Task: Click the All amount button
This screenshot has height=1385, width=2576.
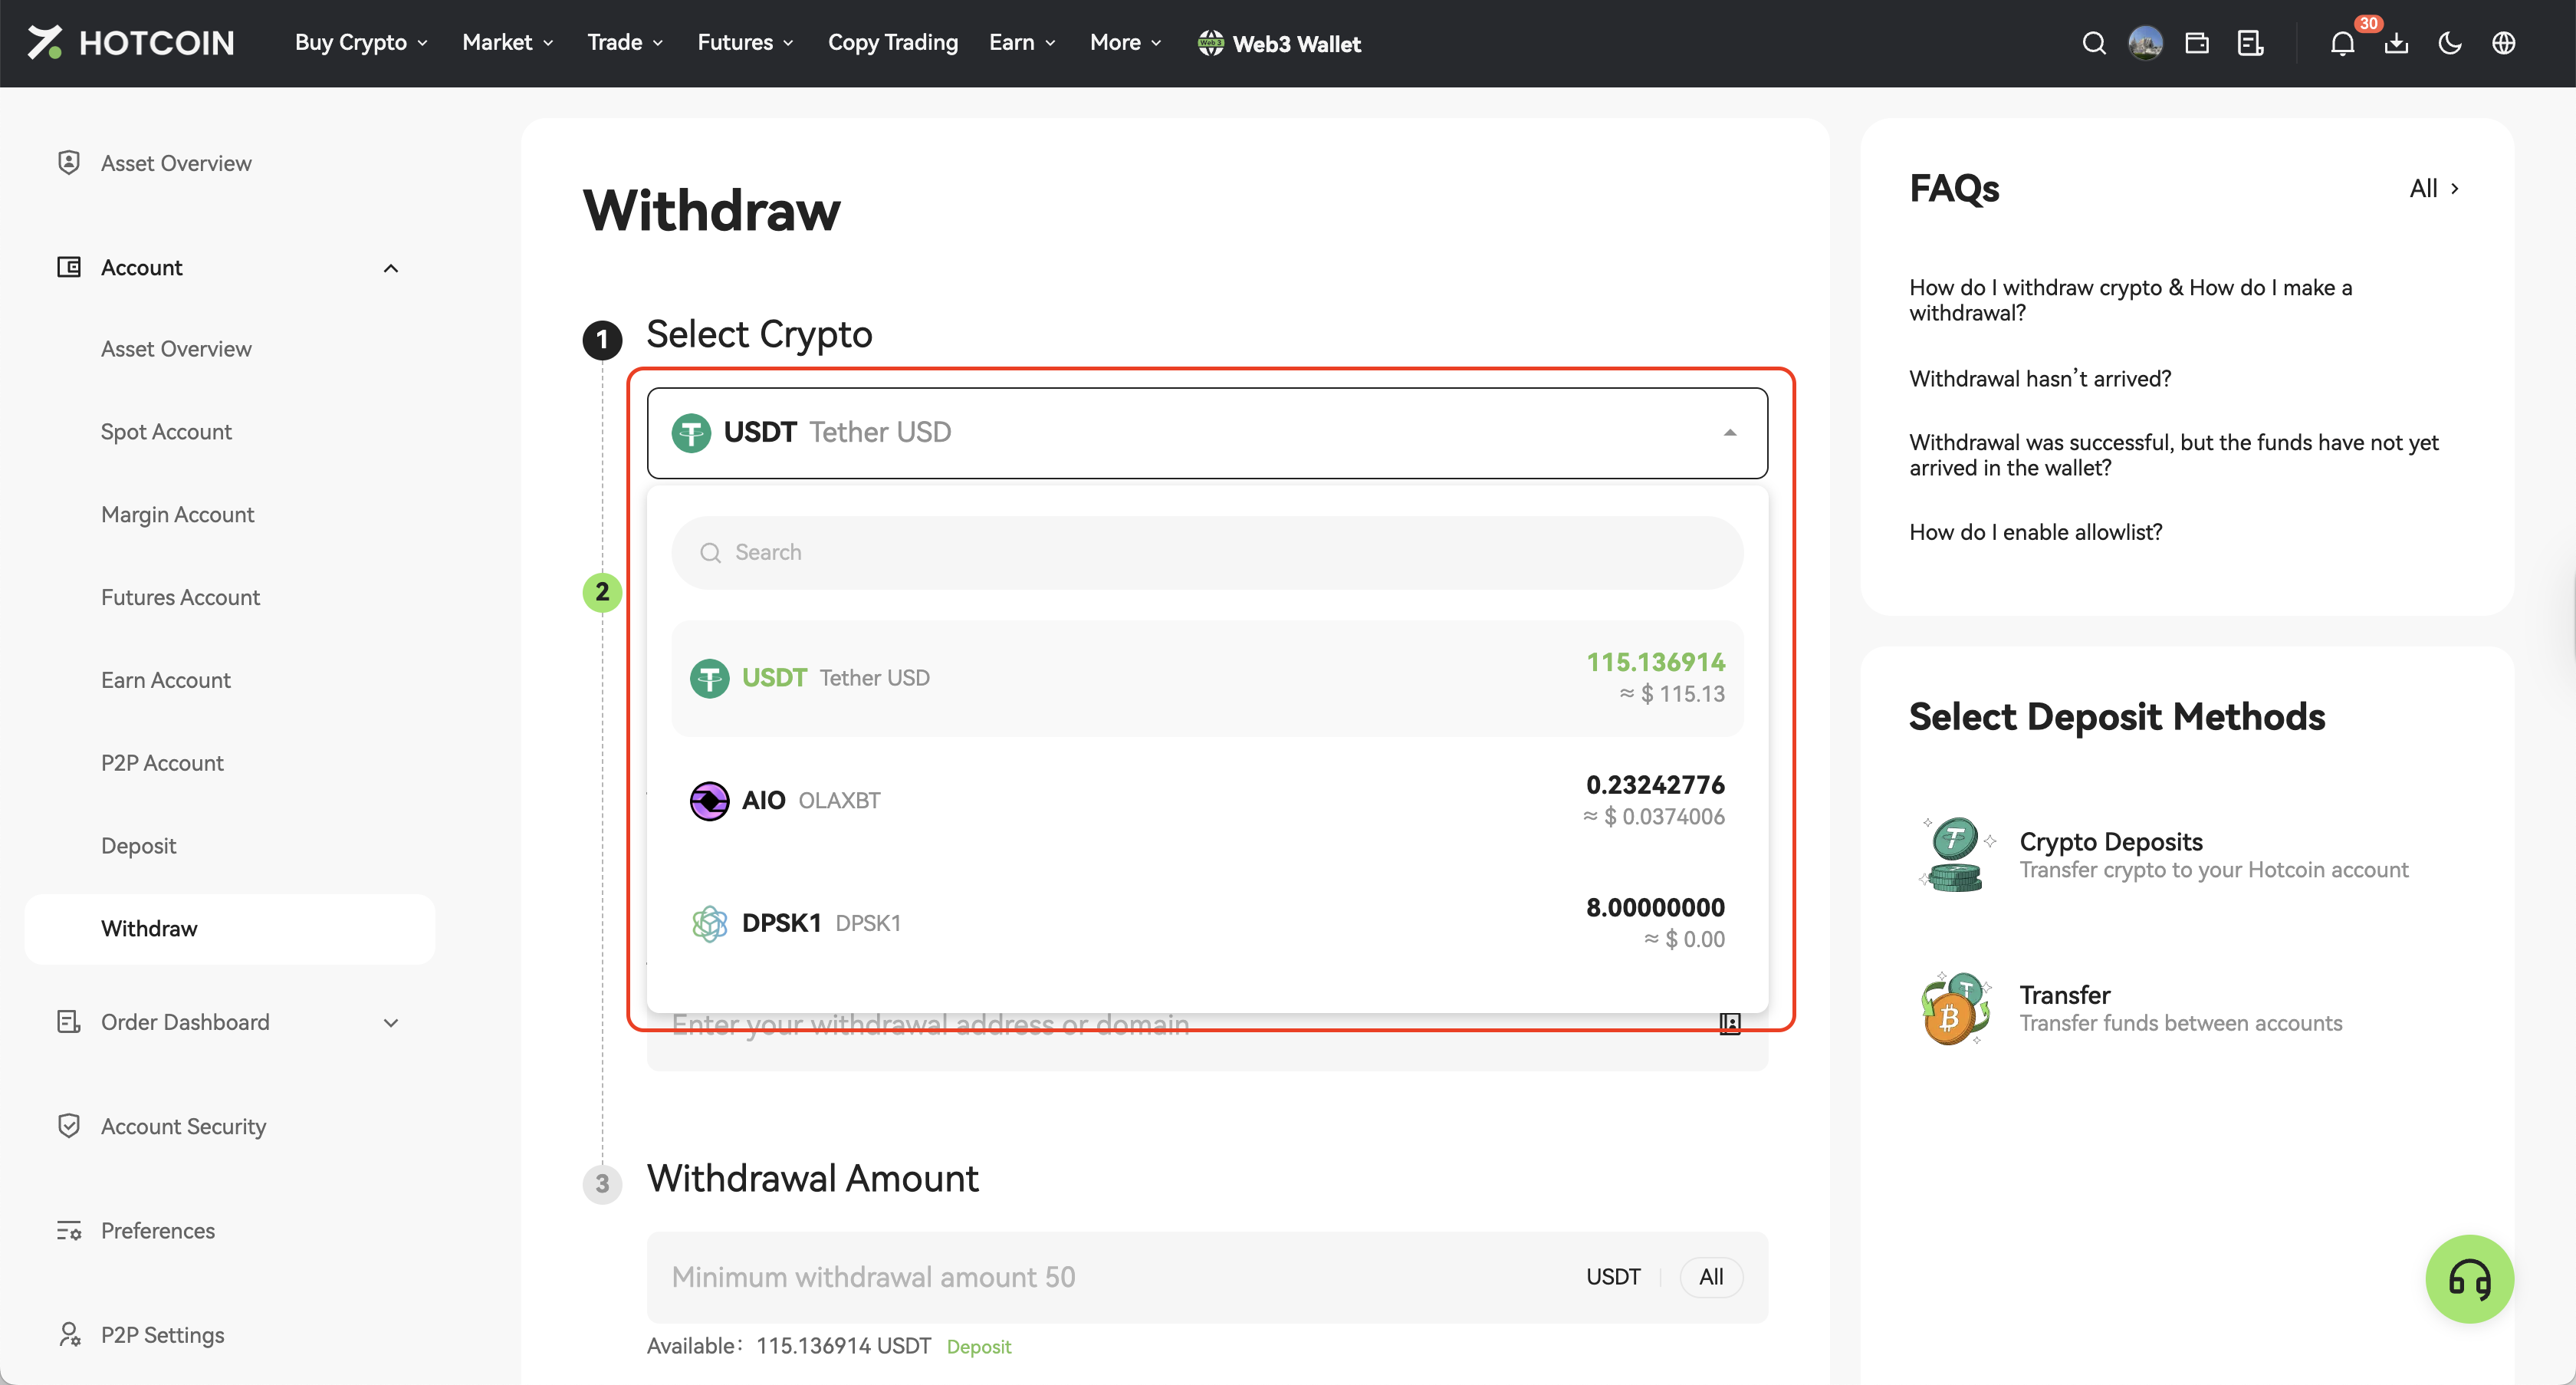Action: point(1710,1276)
